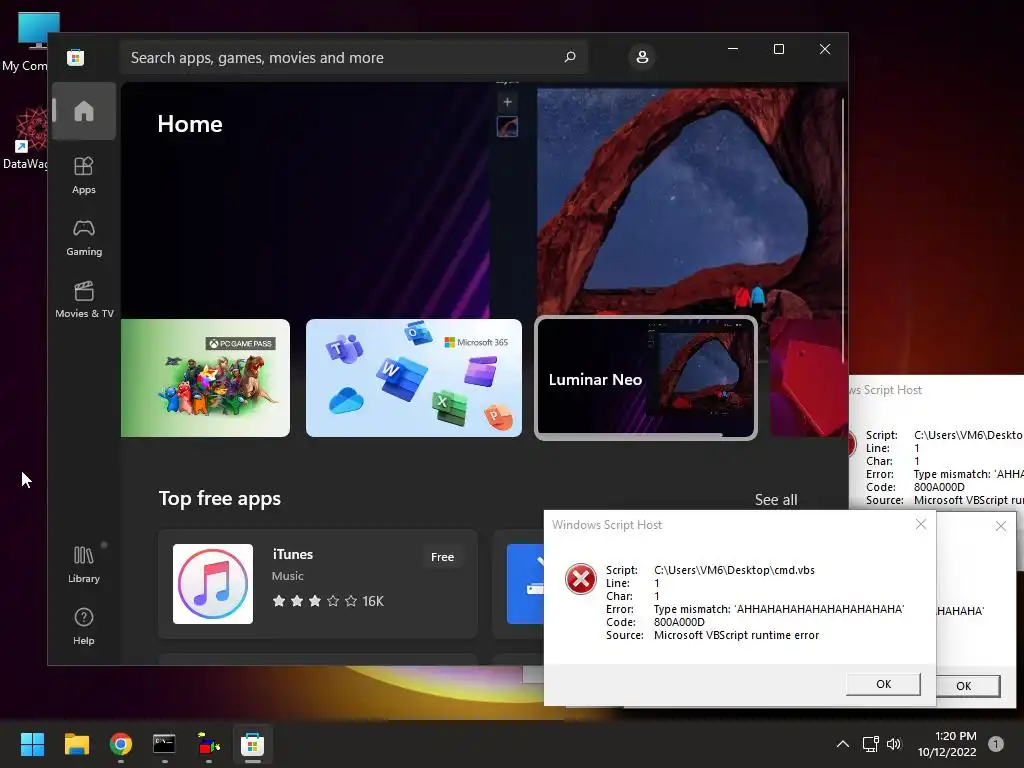Close the rear Script Host dialog
Viewport: 1024px width, 768px height.
pos(1000,526)
